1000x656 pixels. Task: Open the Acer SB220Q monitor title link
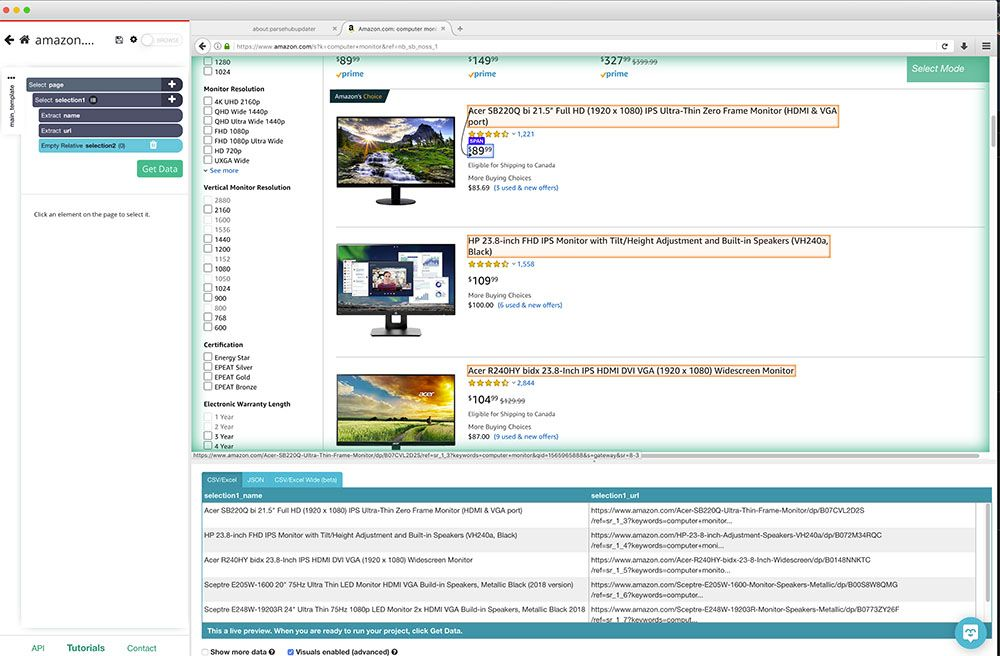(652, 116)
